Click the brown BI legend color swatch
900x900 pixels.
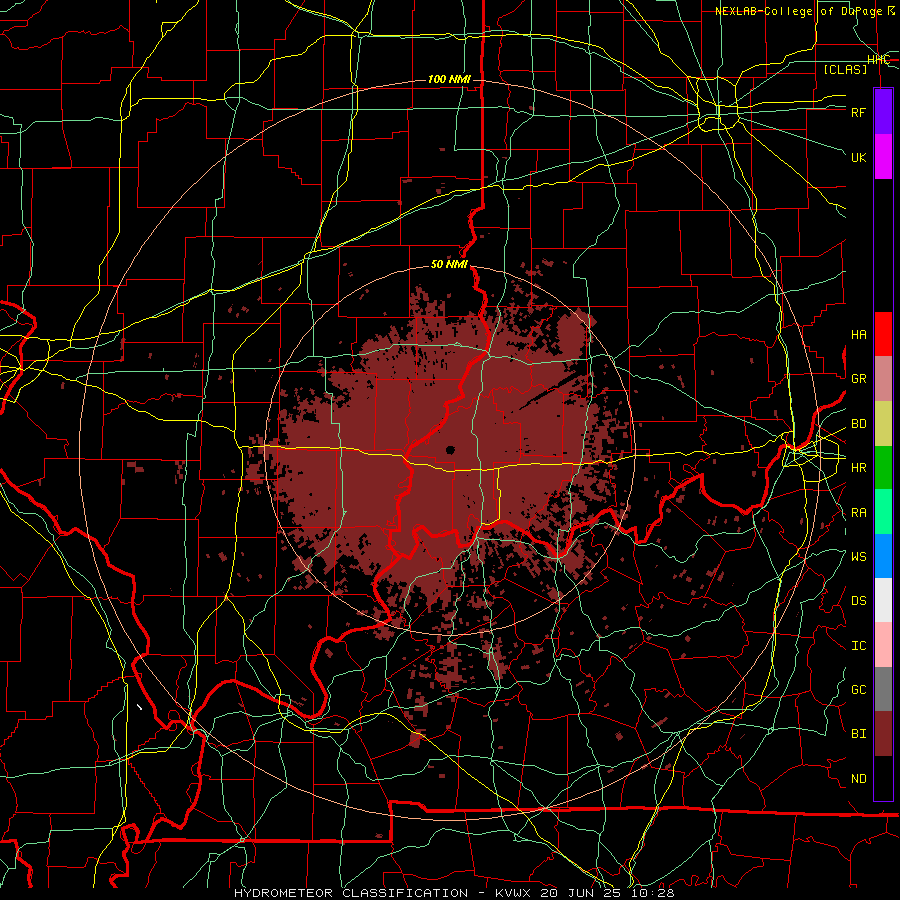coord(883,734)
